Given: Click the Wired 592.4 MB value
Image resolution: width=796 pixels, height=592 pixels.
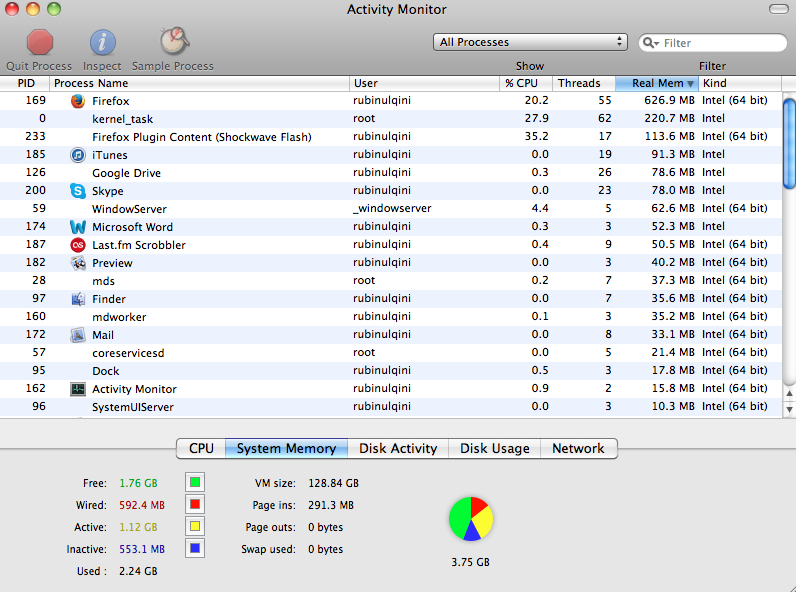Looking at the screenshot, I should [142, 505].
